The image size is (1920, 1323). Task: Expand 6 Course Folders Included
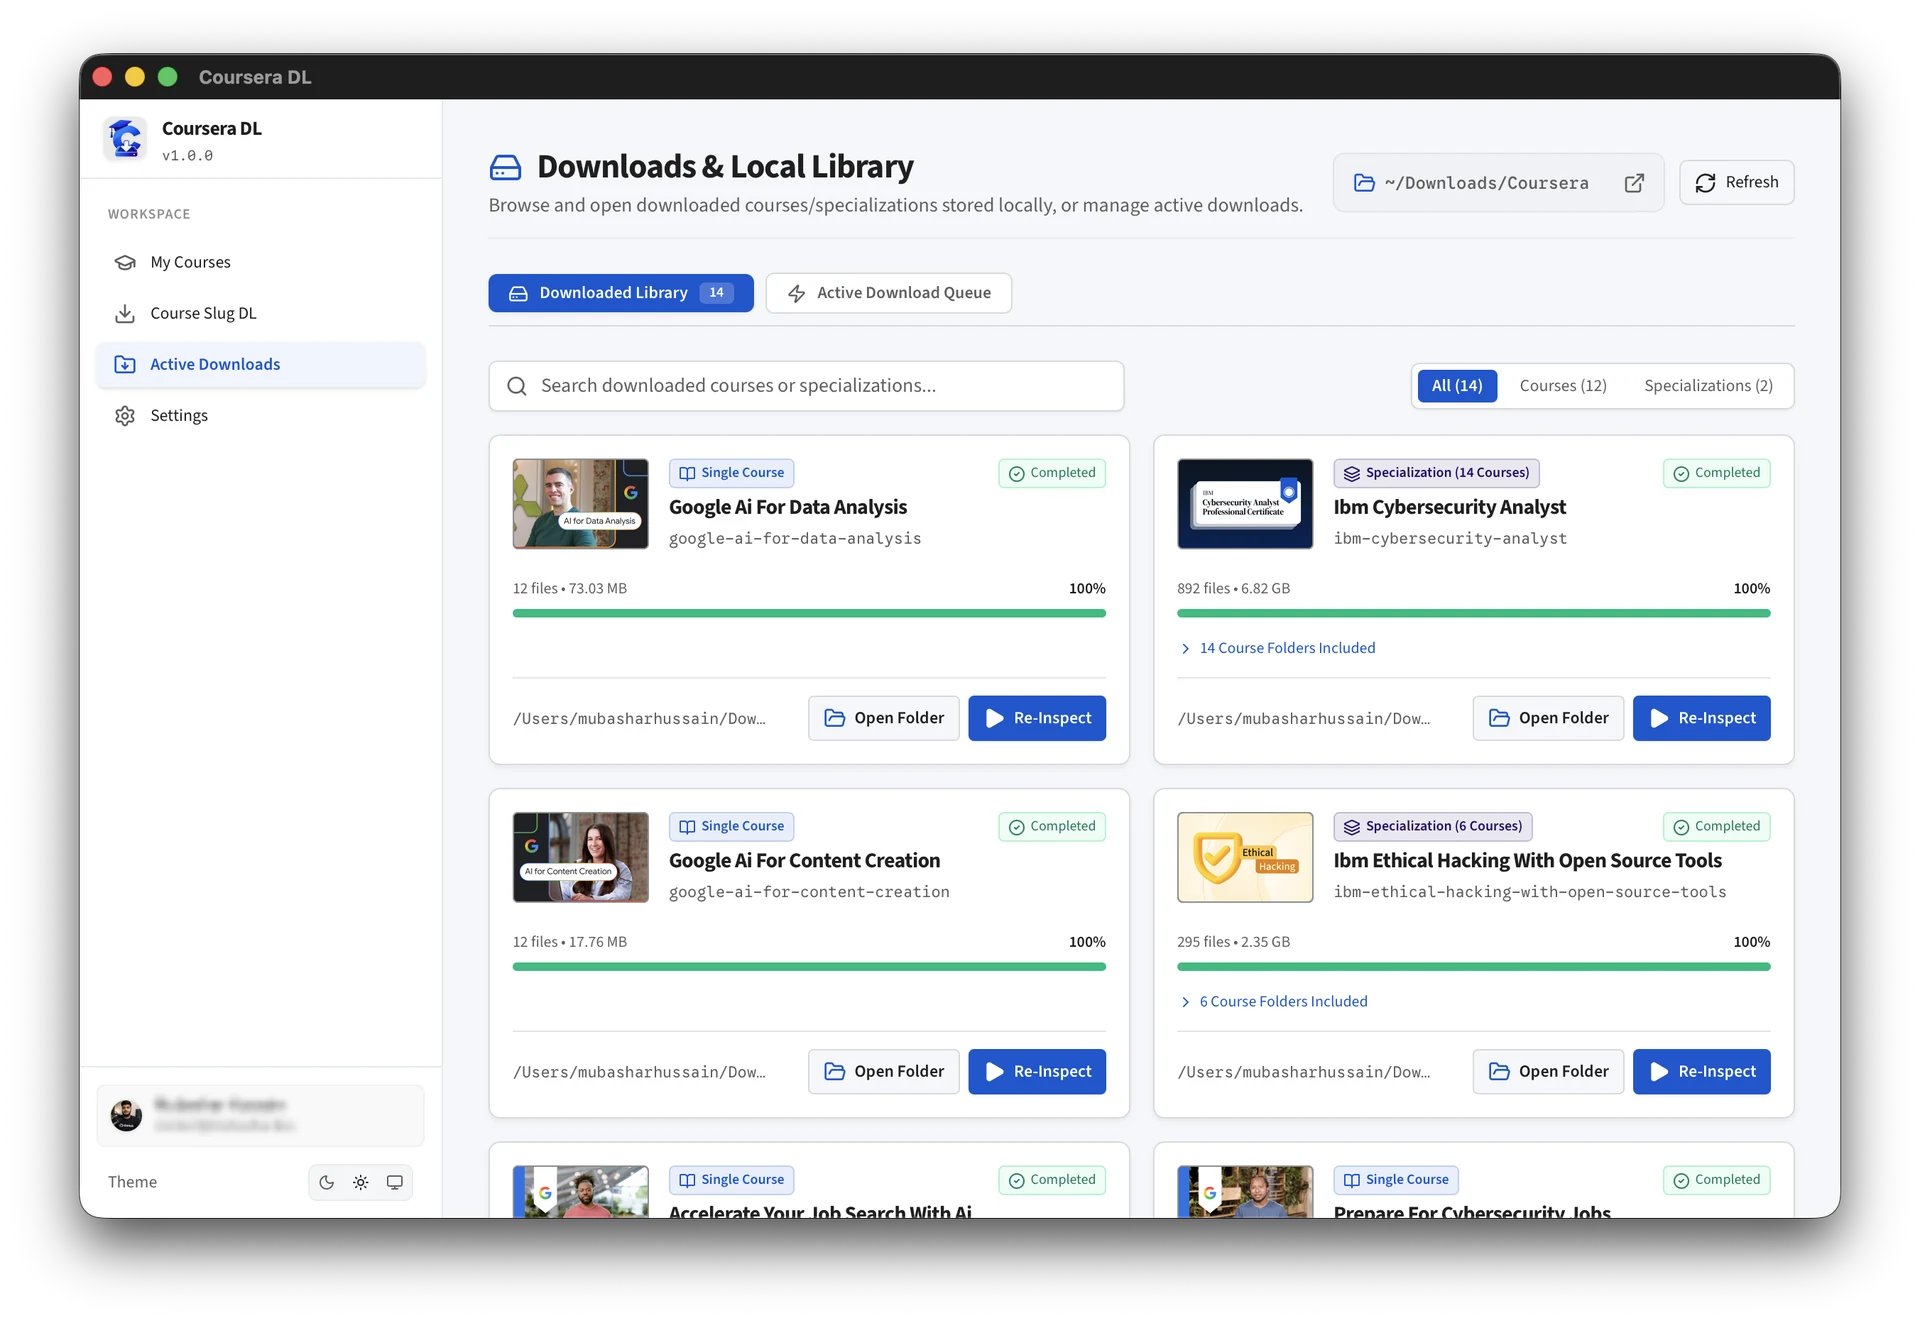point(1273,1001)
